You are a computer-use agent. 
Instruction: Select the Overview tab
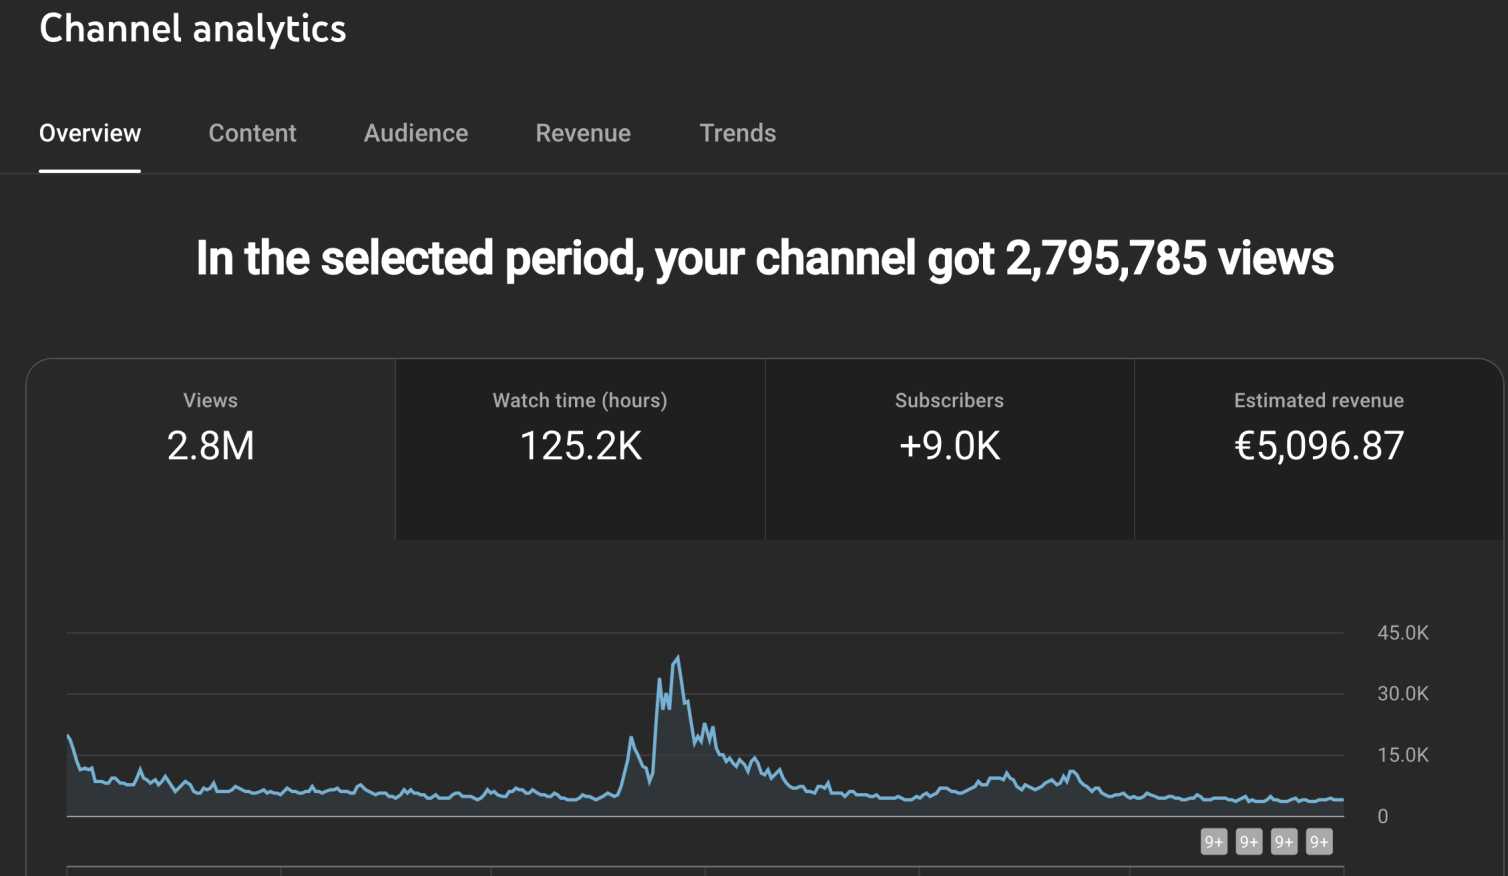pyautogui.click(x=90, y=133)
